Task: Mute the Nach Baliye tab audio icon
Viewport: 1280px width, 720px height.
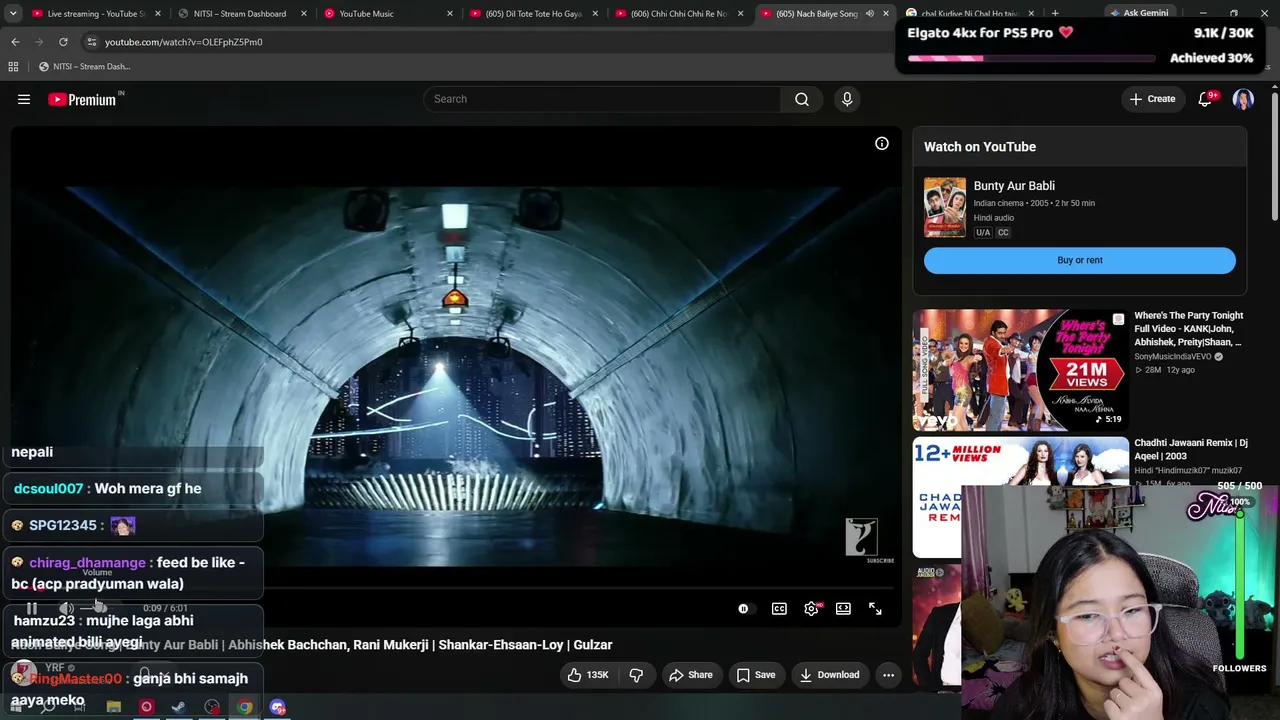Action: 869,14
